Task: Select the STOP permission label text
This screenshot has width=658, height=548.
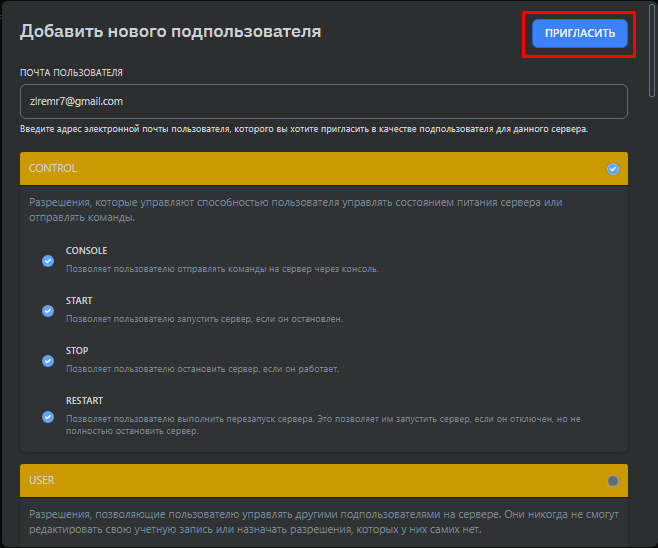Action: (x=77, y=351)
